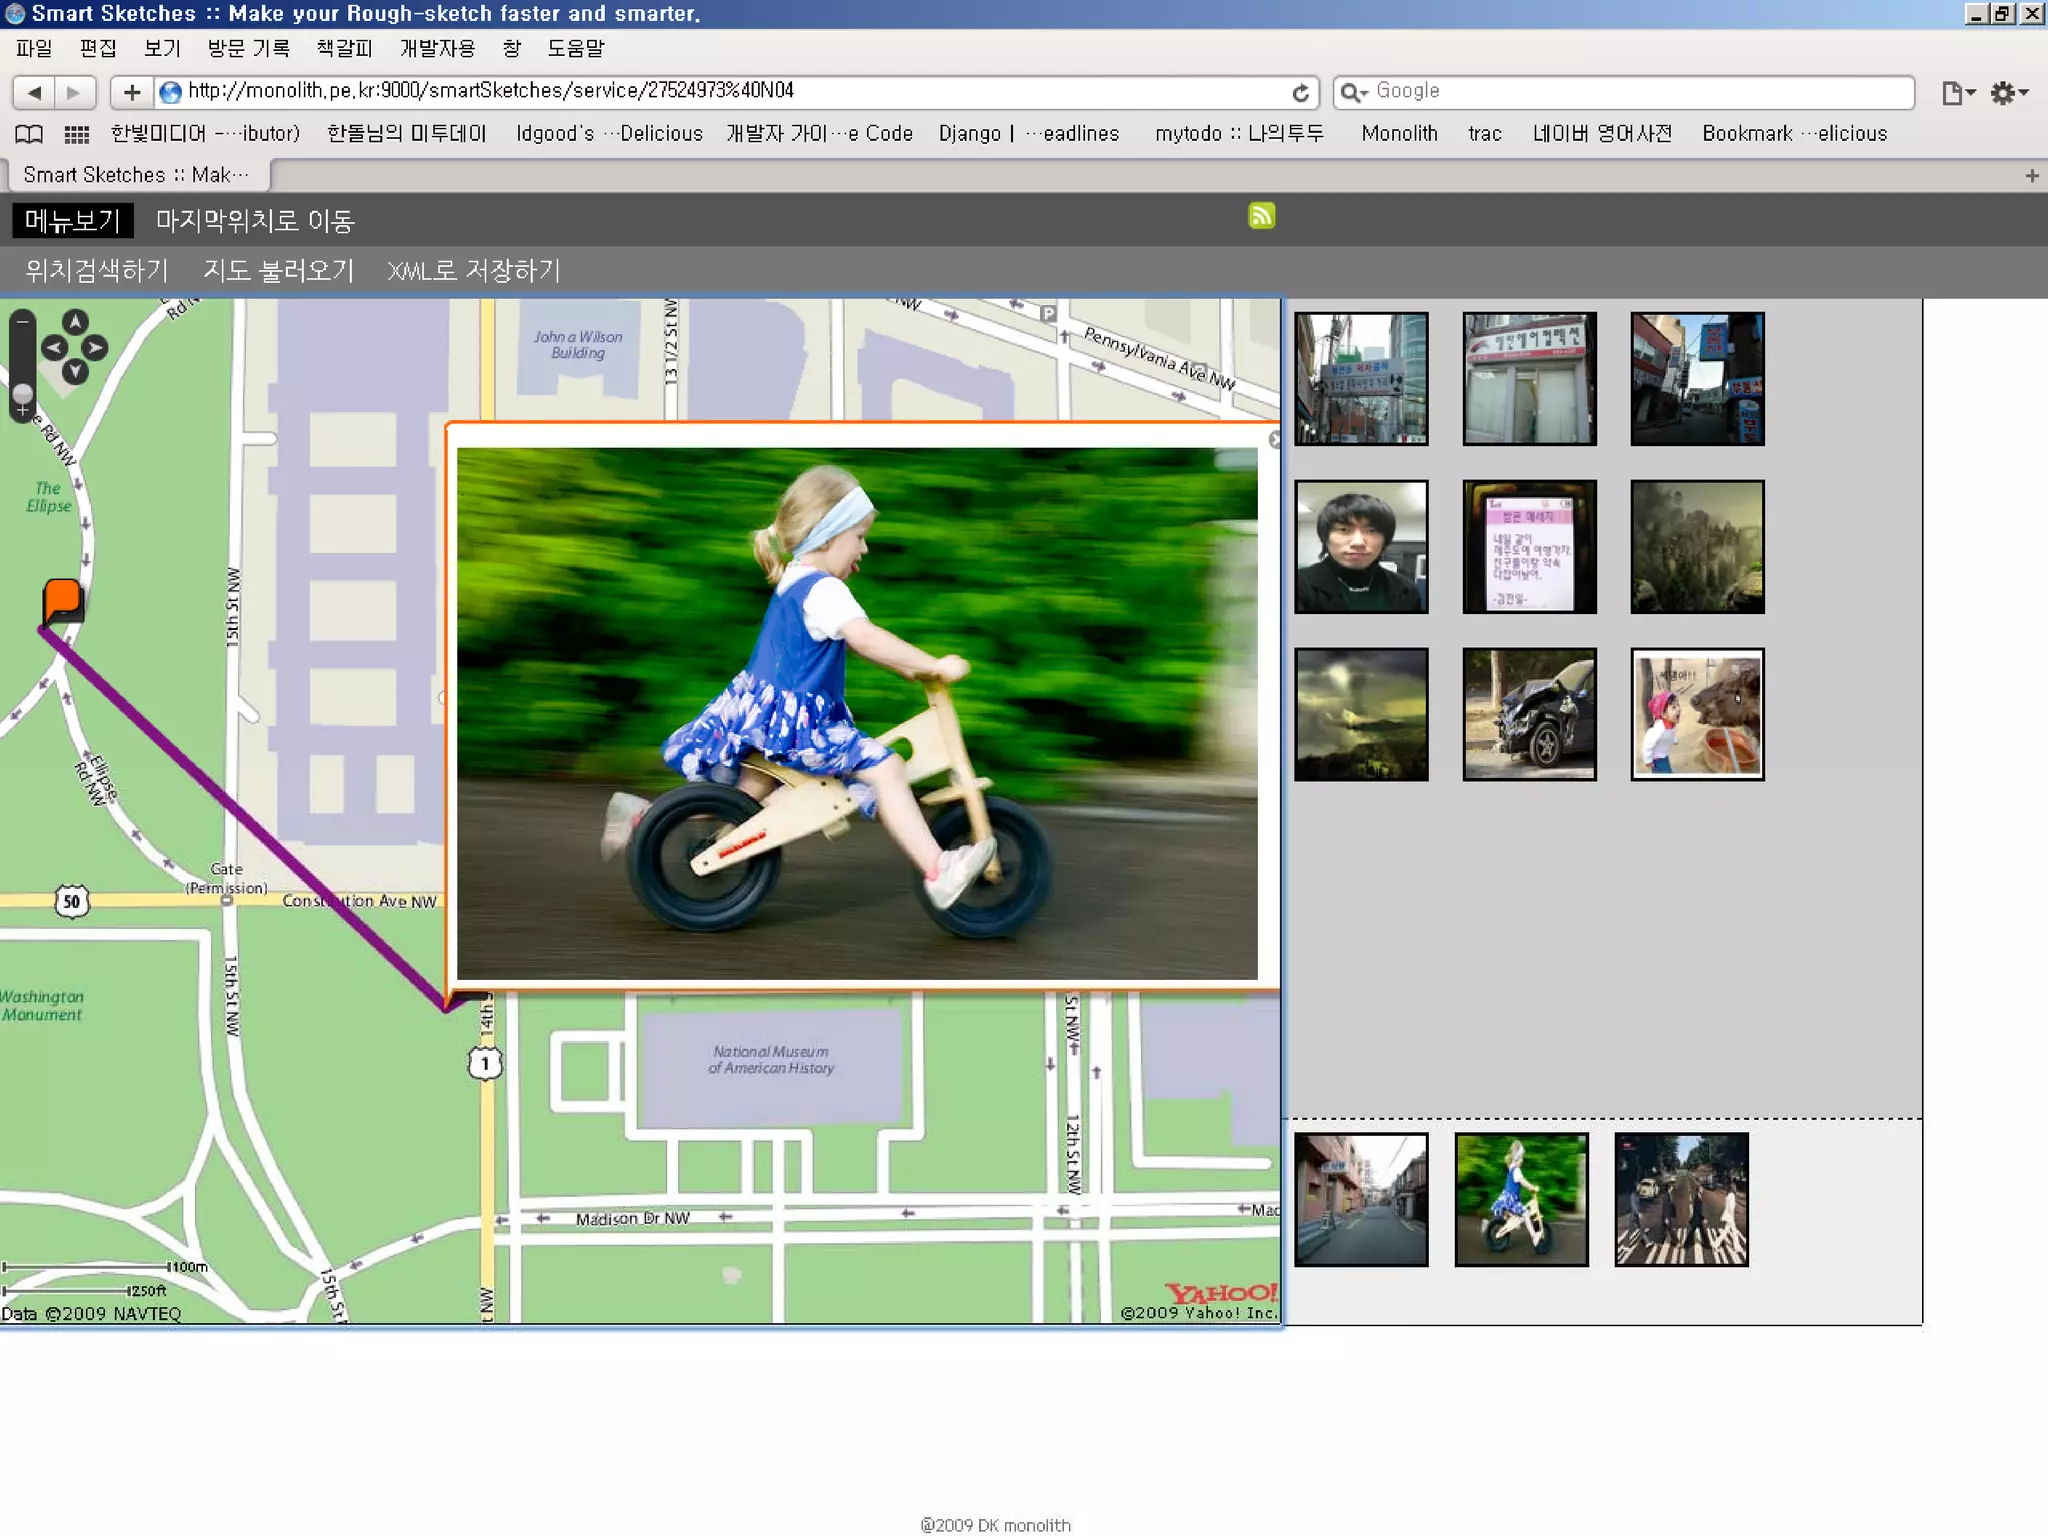The height and width of the screenshot is (1536, 2048).
Task: Click the browser reload button
Action: (1300, 93)
